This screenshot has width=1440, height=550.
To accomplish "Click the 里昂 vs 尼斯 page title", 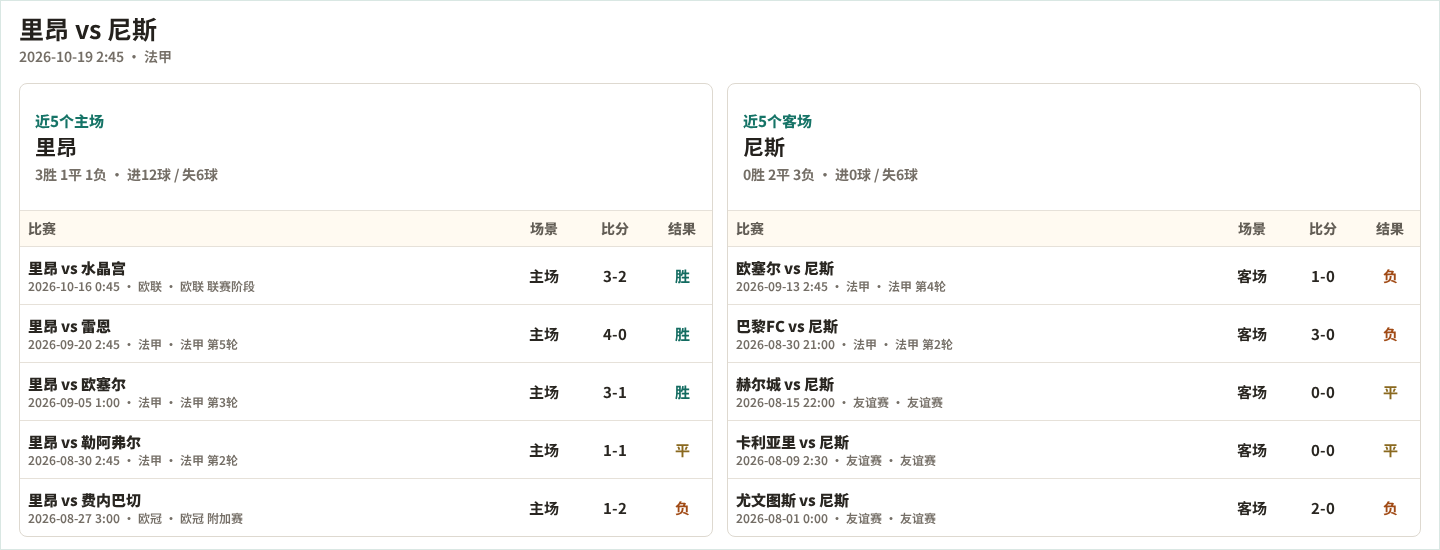I will (88, 30).
